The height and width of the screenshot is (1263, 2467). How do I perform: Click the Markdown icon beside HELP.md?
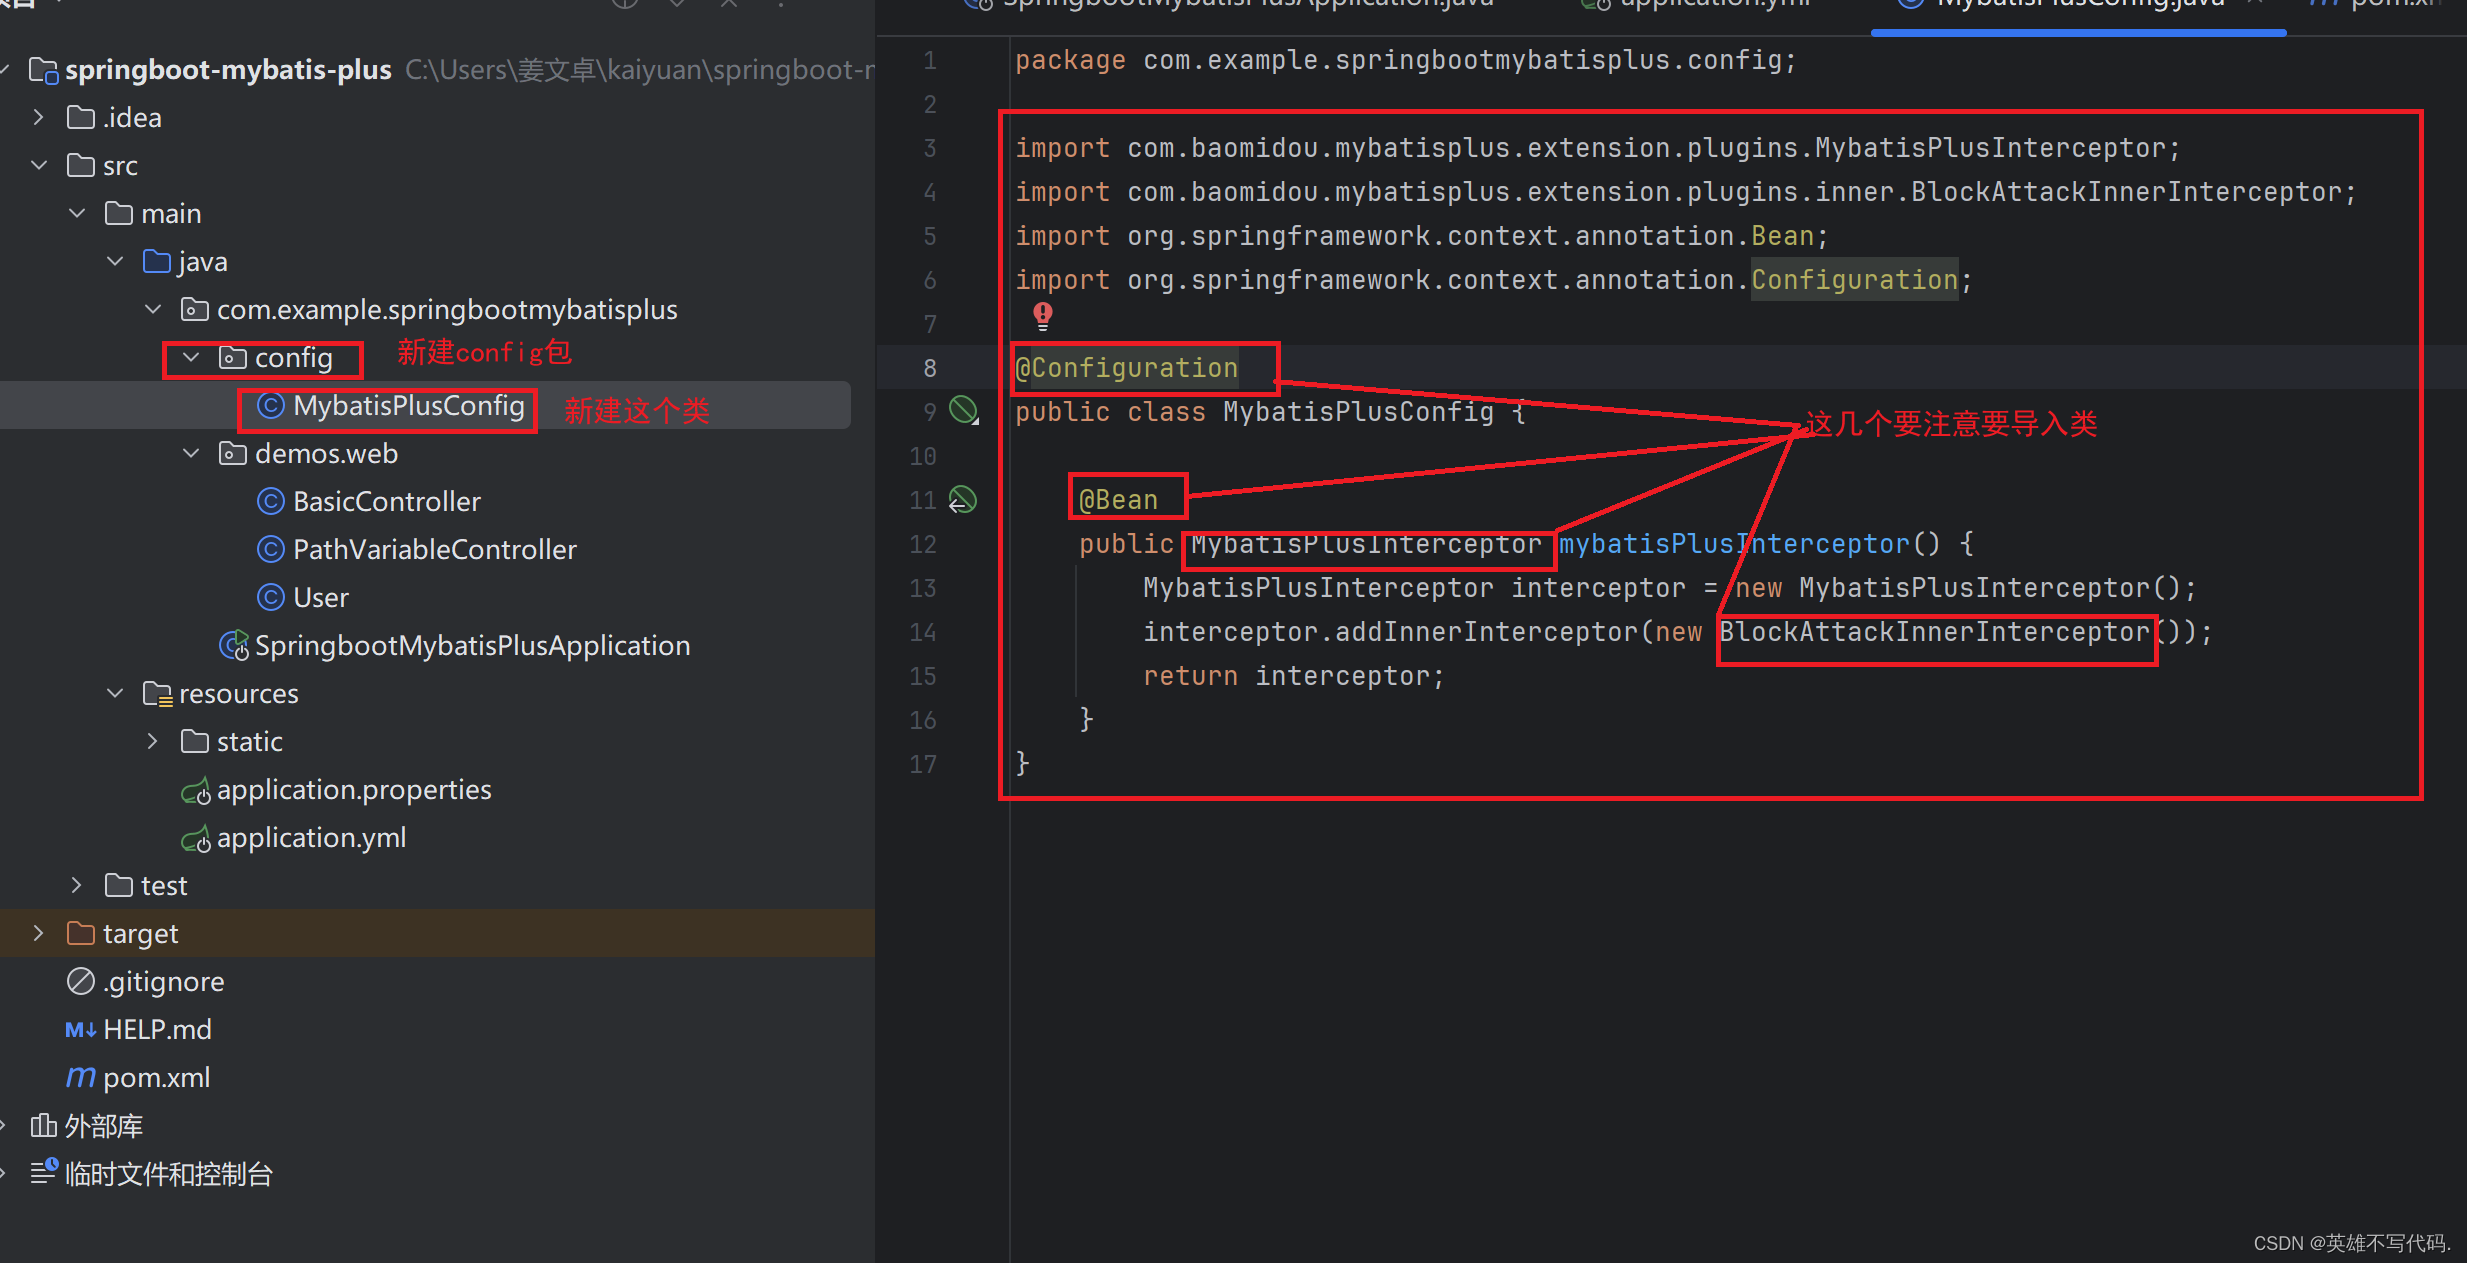pos(81,1029)
